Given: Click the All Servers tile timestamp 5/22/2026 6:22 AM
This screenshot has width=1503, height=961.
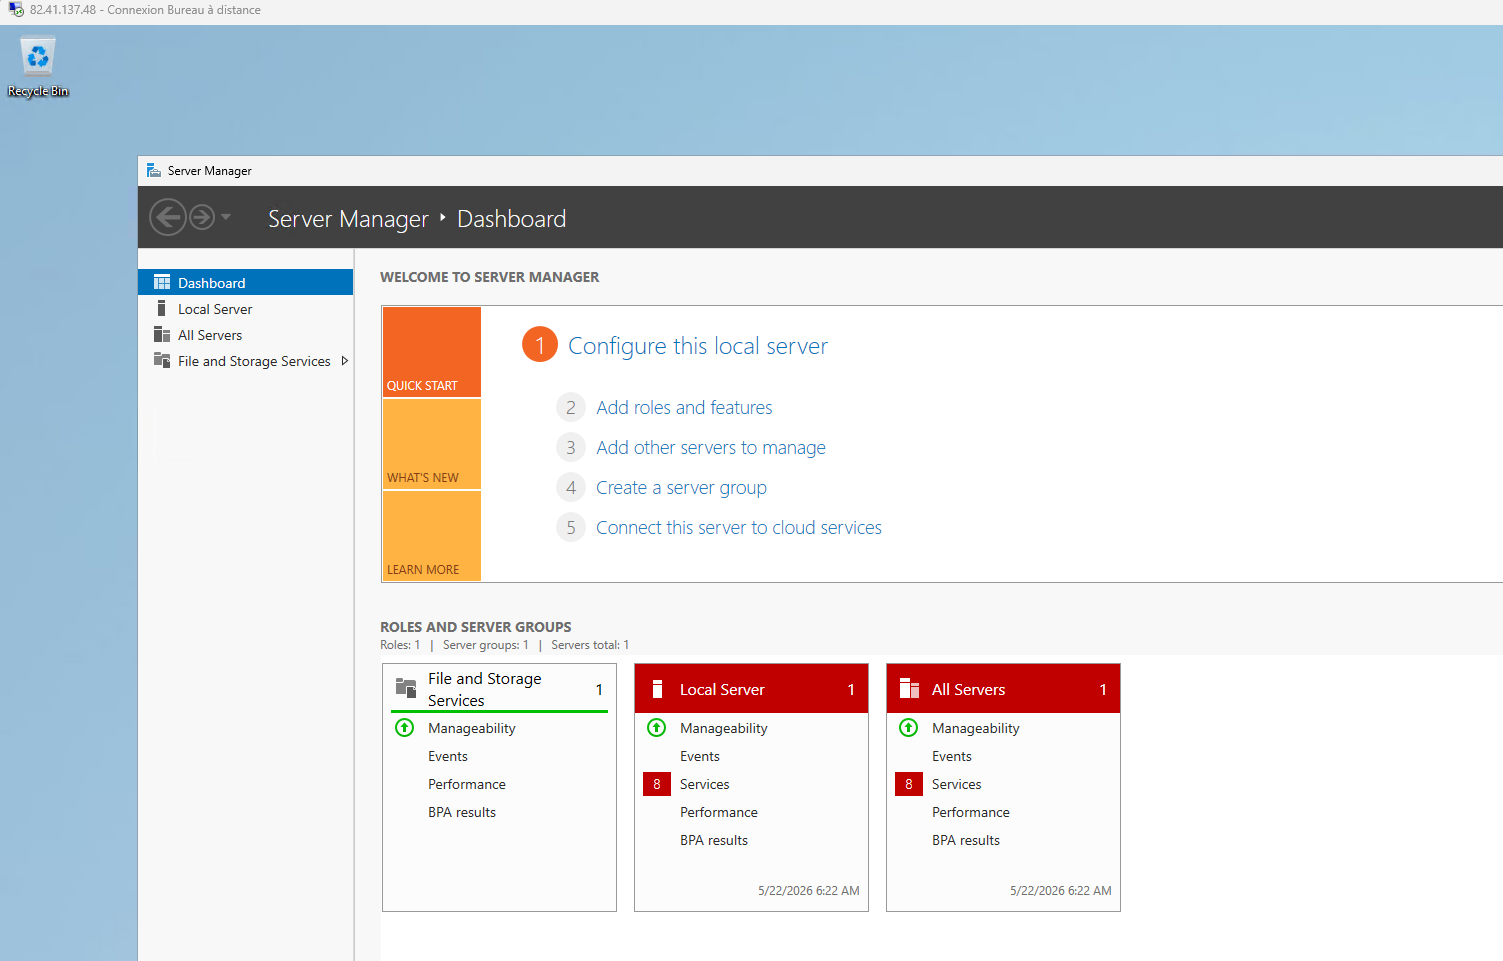Looking at the screenshot, I should [1061, 891].
